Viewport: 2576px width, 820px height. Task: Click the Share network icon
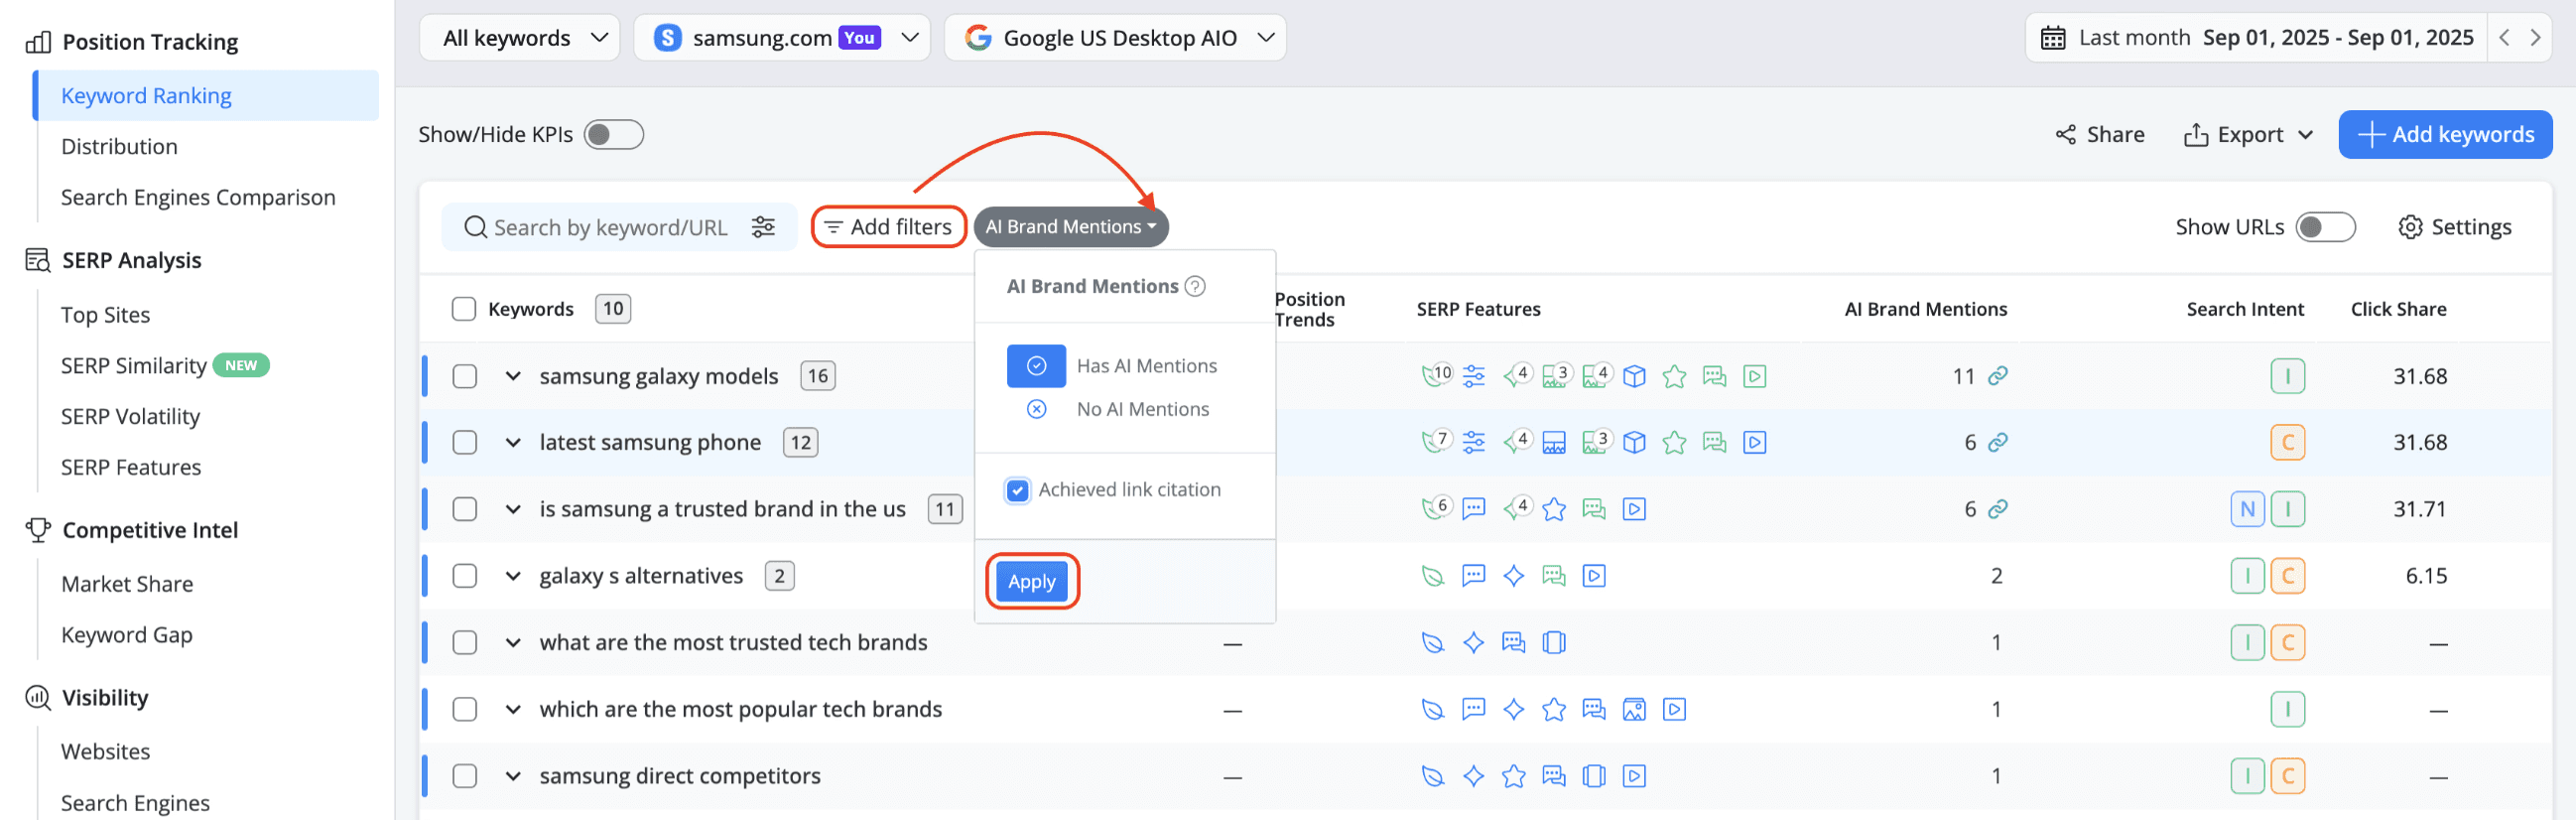[2065, 134]
